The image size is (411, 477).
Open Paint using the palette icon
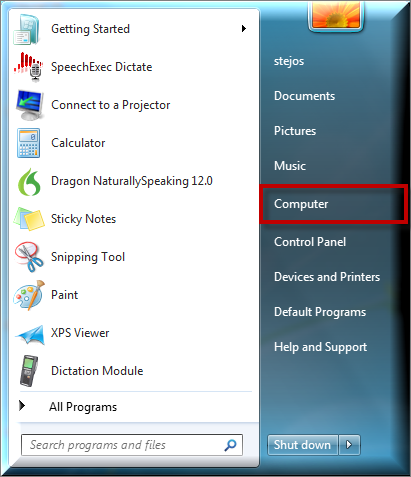(29, 295)
